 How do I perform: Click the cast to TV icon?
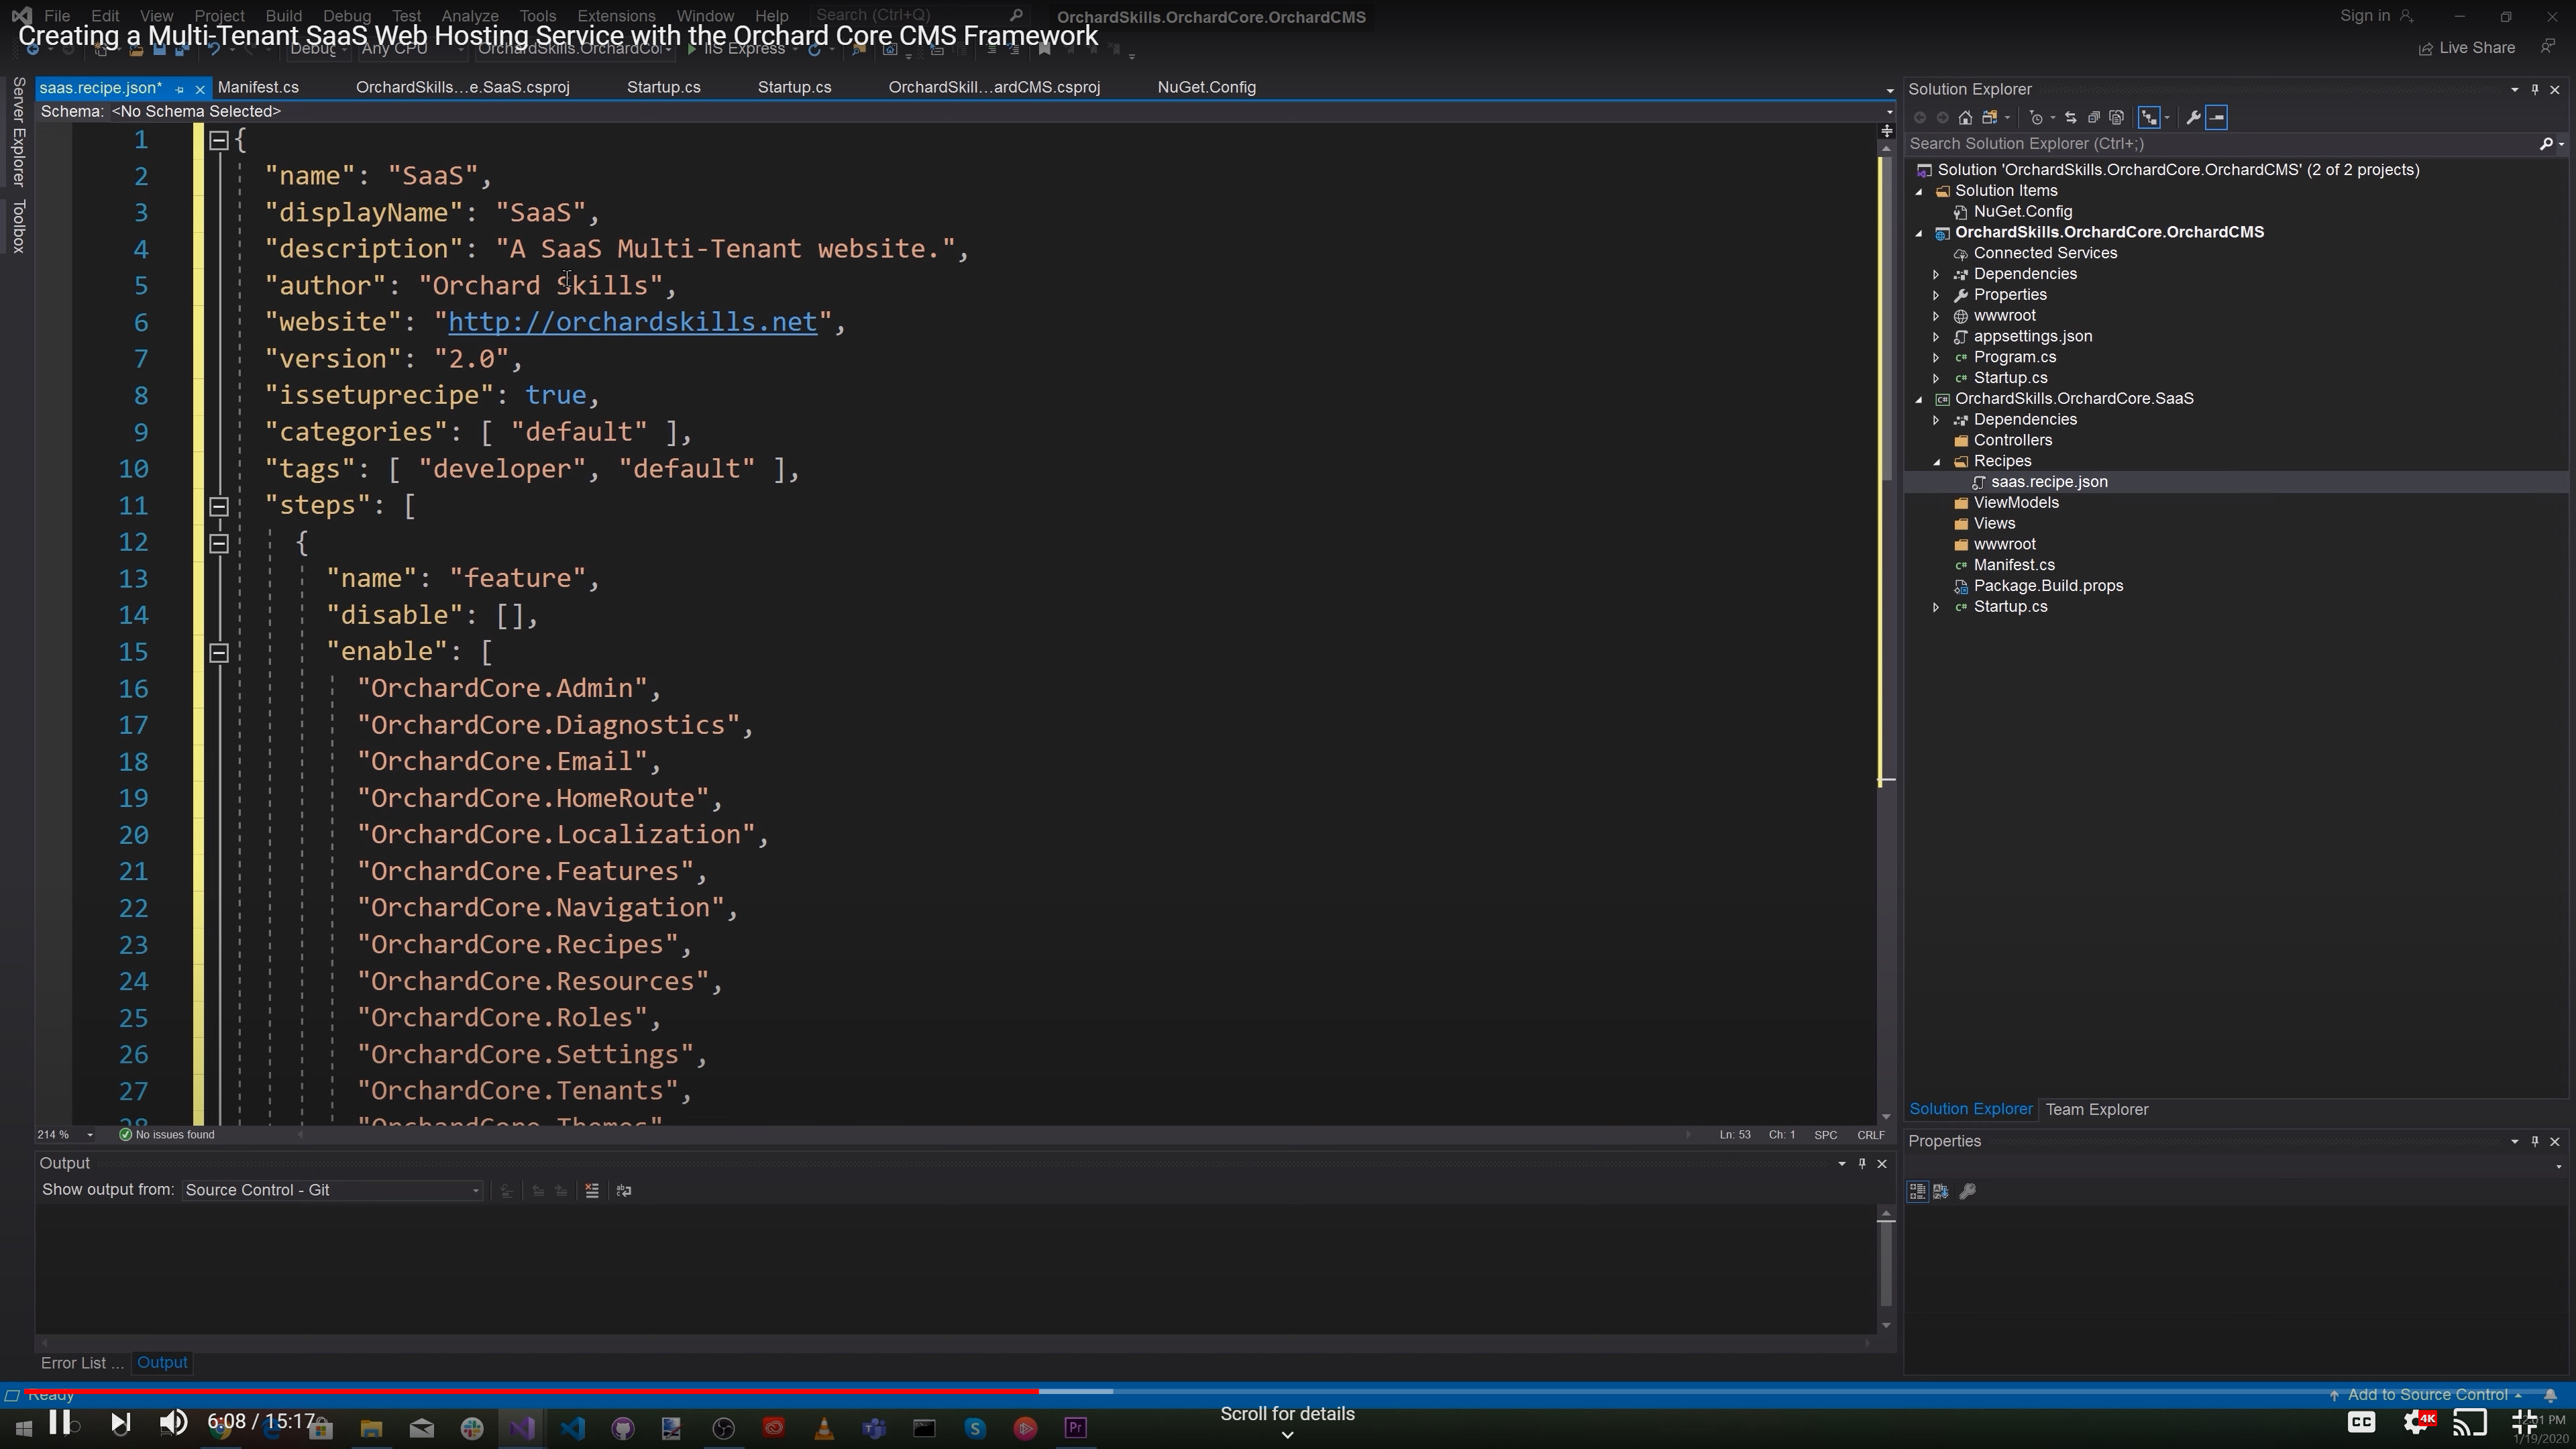[x=2471, y=1422]
